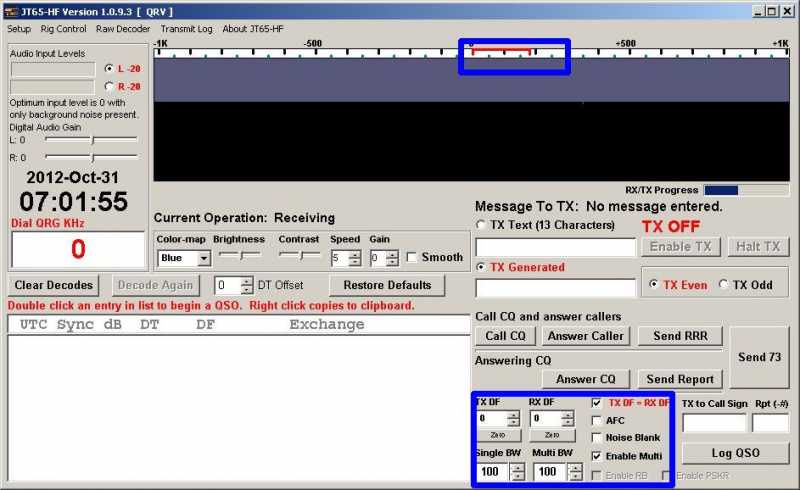
Task: Click the Send Report button
Action: pyautogui.click(x=680, y=379)
